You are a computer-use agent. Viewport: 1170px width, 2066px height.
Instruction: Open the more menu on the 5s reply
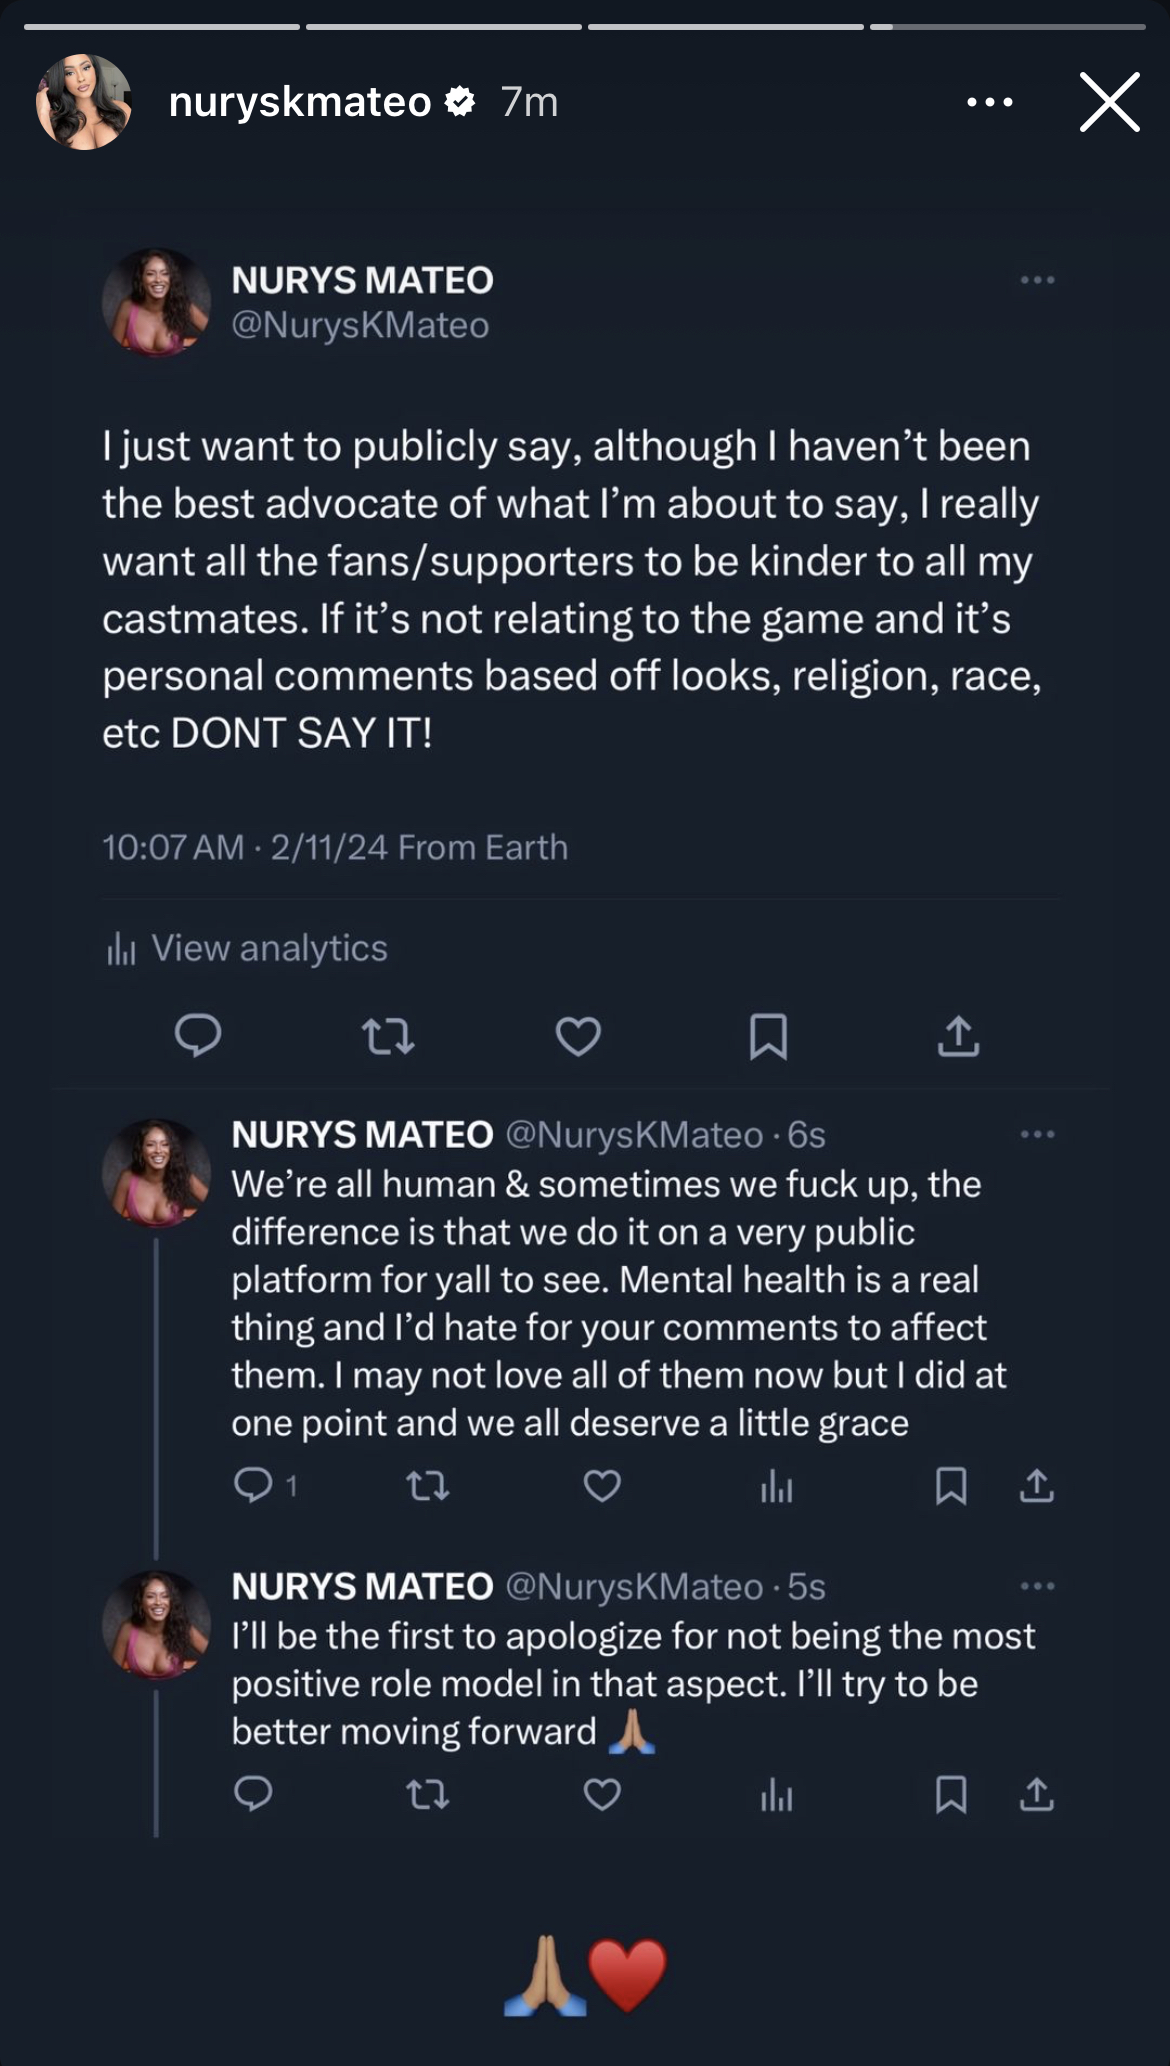click(x=1037, y=1586)
